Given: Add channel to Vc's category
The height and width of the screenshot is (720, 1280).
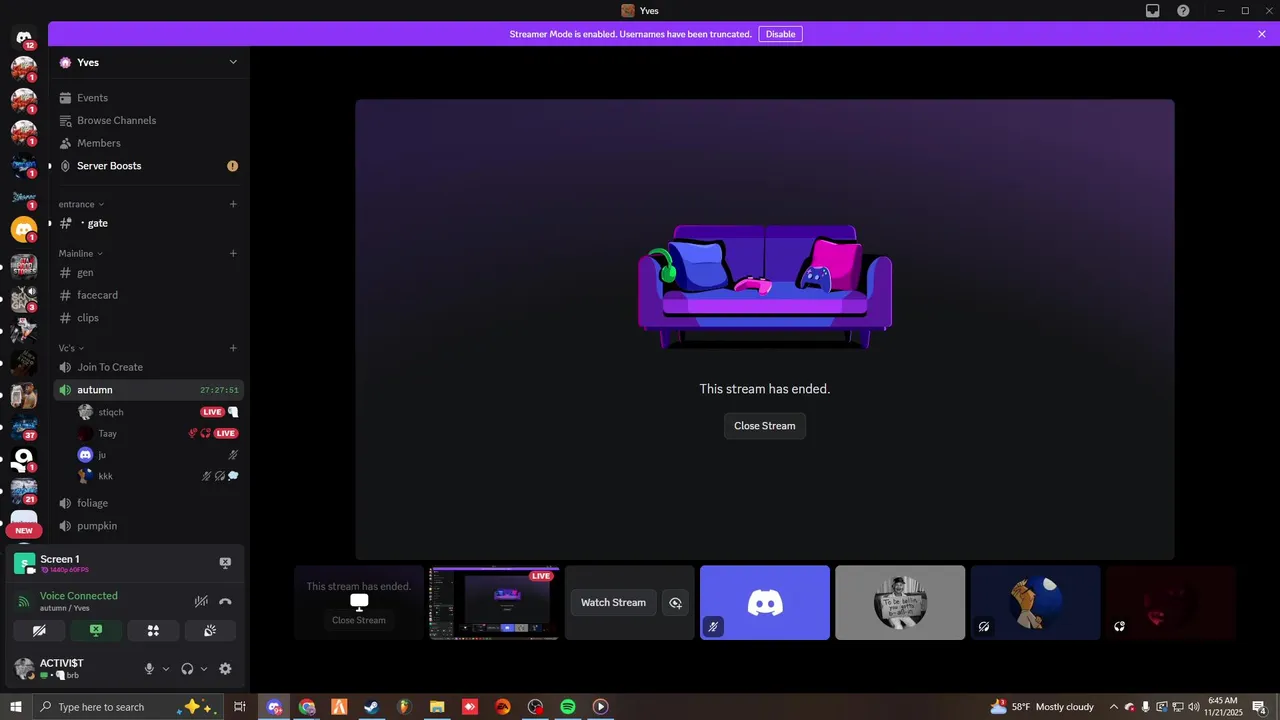Looking at the screenshot, I should 233,348.
